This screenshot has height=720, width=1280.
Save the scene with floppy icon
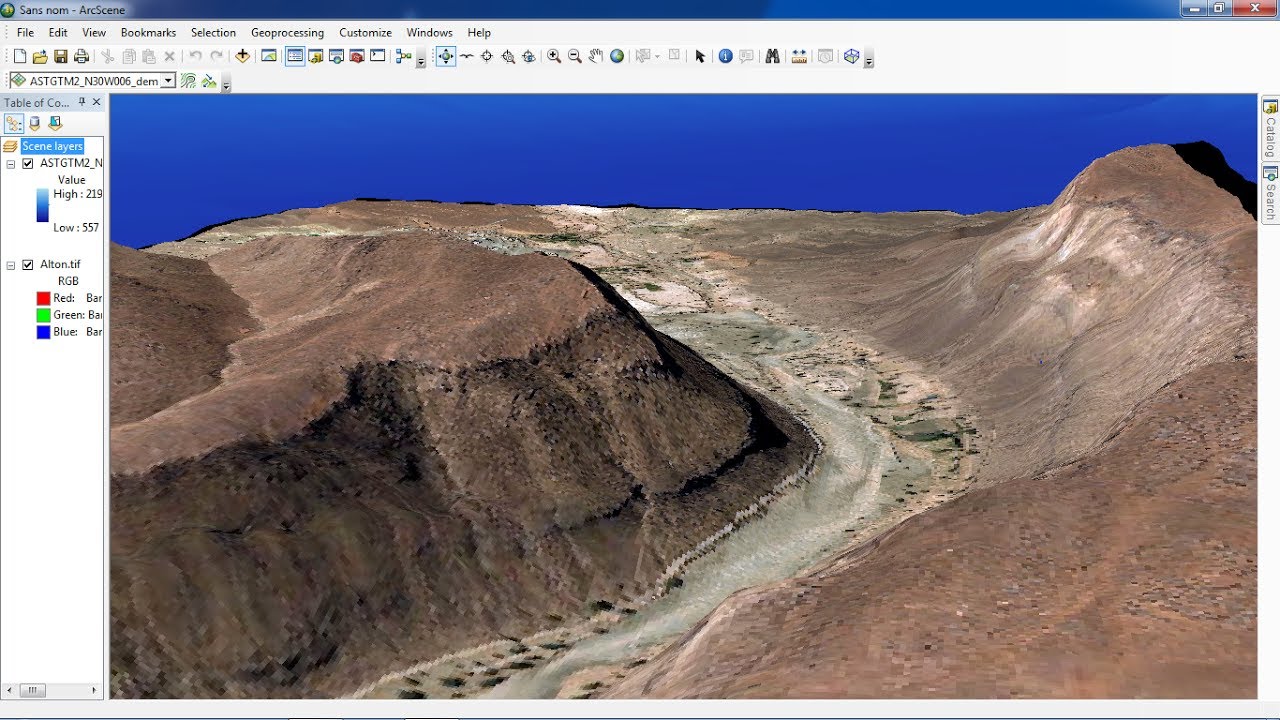pyautogui.click(x=60, y=57)
